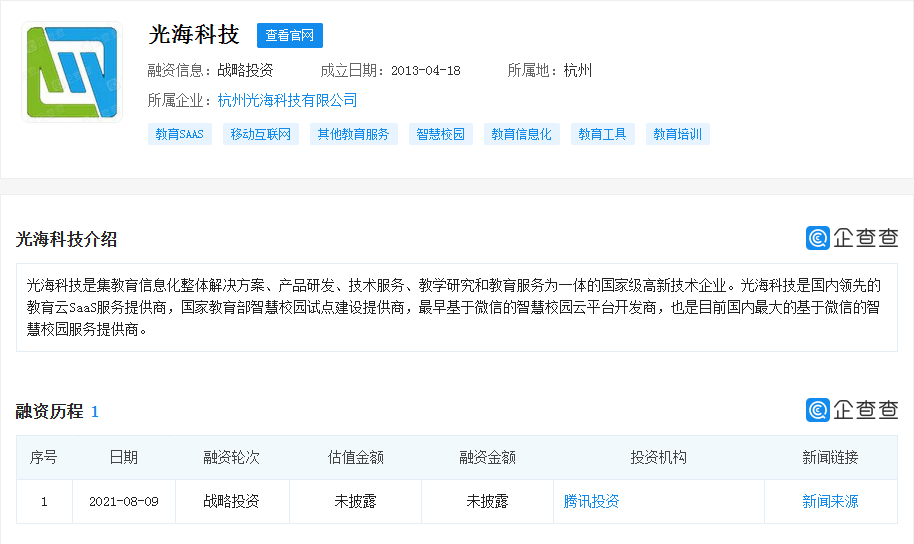Select the 教育培训 tag
Image resolution: width=914 pixels, height=544 pixels.
click(678, 134)
